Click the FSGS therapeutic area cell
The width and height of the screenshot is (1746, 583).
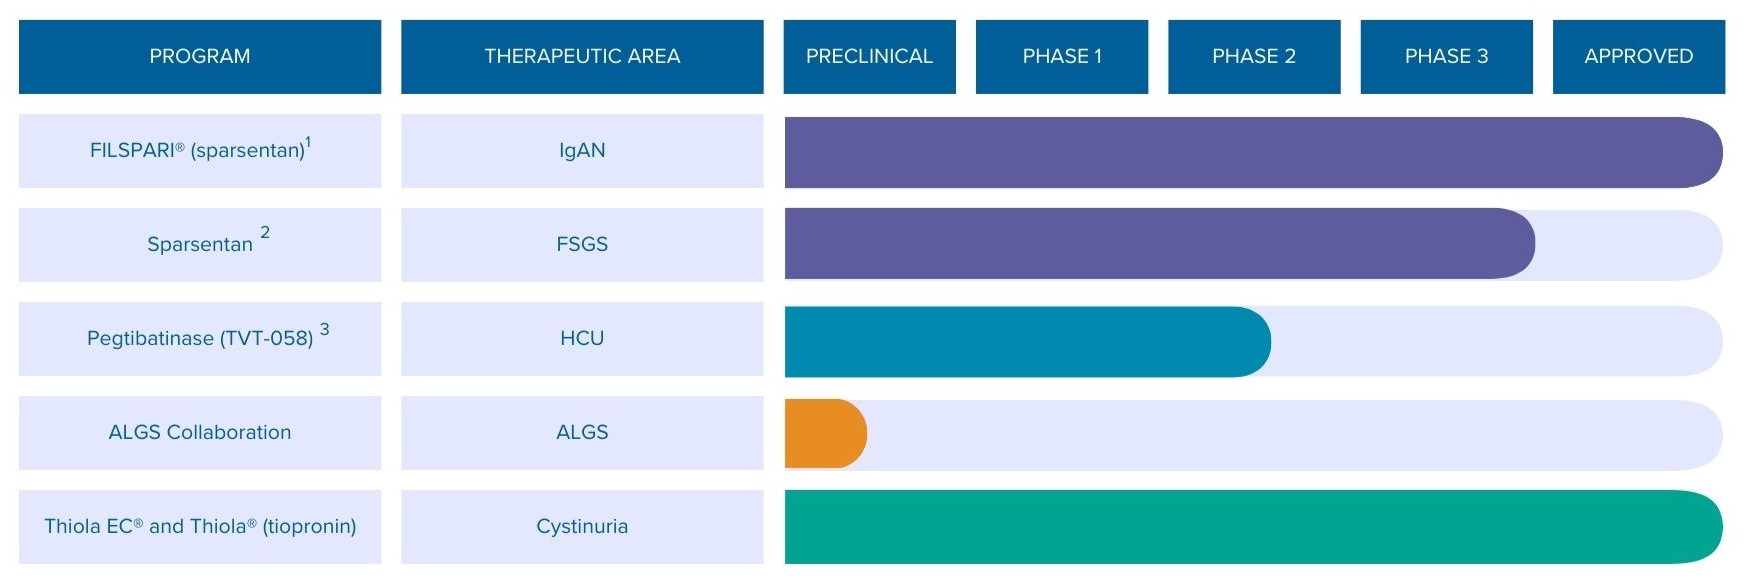click(582, 245)
